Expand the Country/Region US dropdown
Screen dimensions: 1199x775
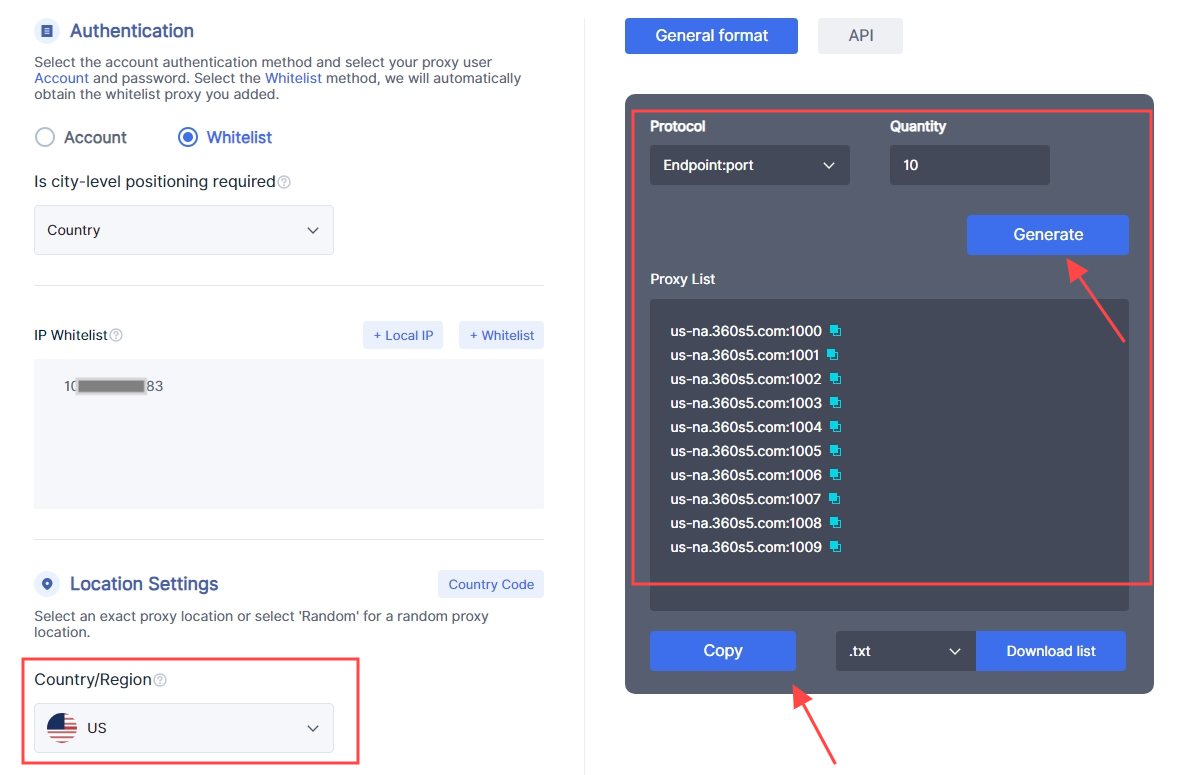click(184, 728)
